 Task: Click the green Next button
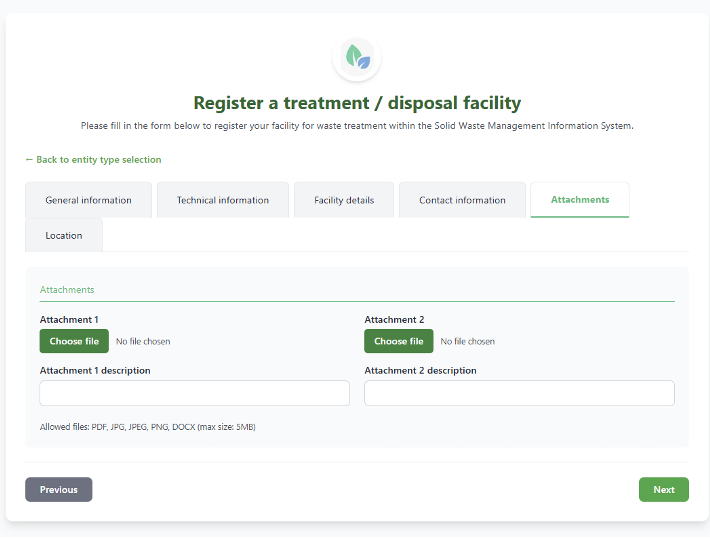[x=664, y=490]
